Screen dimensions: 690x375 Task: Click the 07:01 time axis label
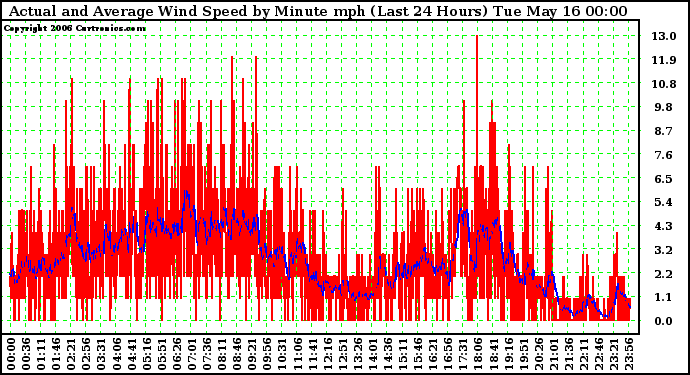click(191, 354)
